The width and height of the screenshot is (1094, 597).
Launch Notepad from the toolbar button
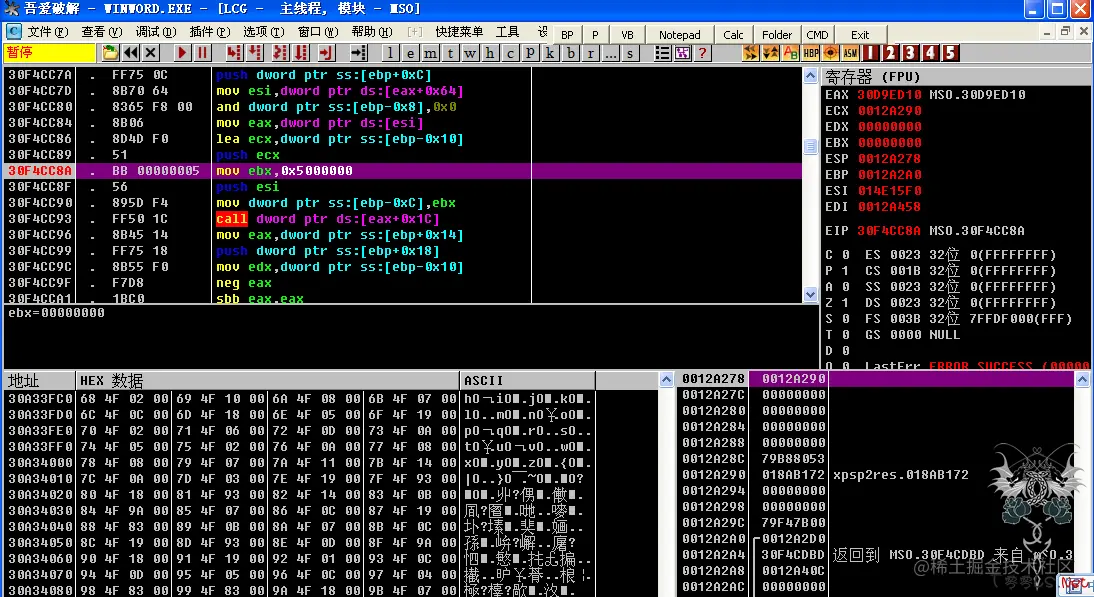pyautogui.click(x=680, y=35)
